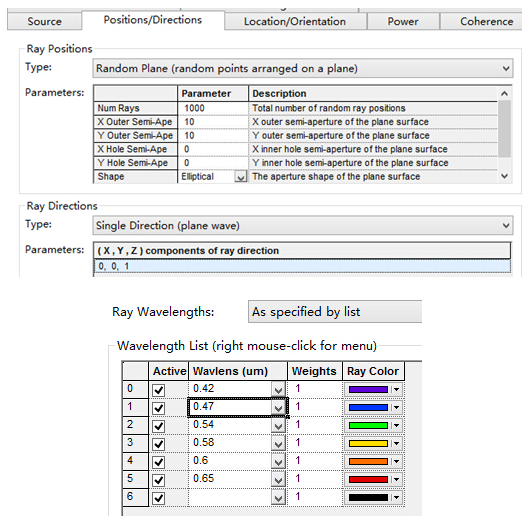Click the yellow ray color swatch

click(368, 443)
